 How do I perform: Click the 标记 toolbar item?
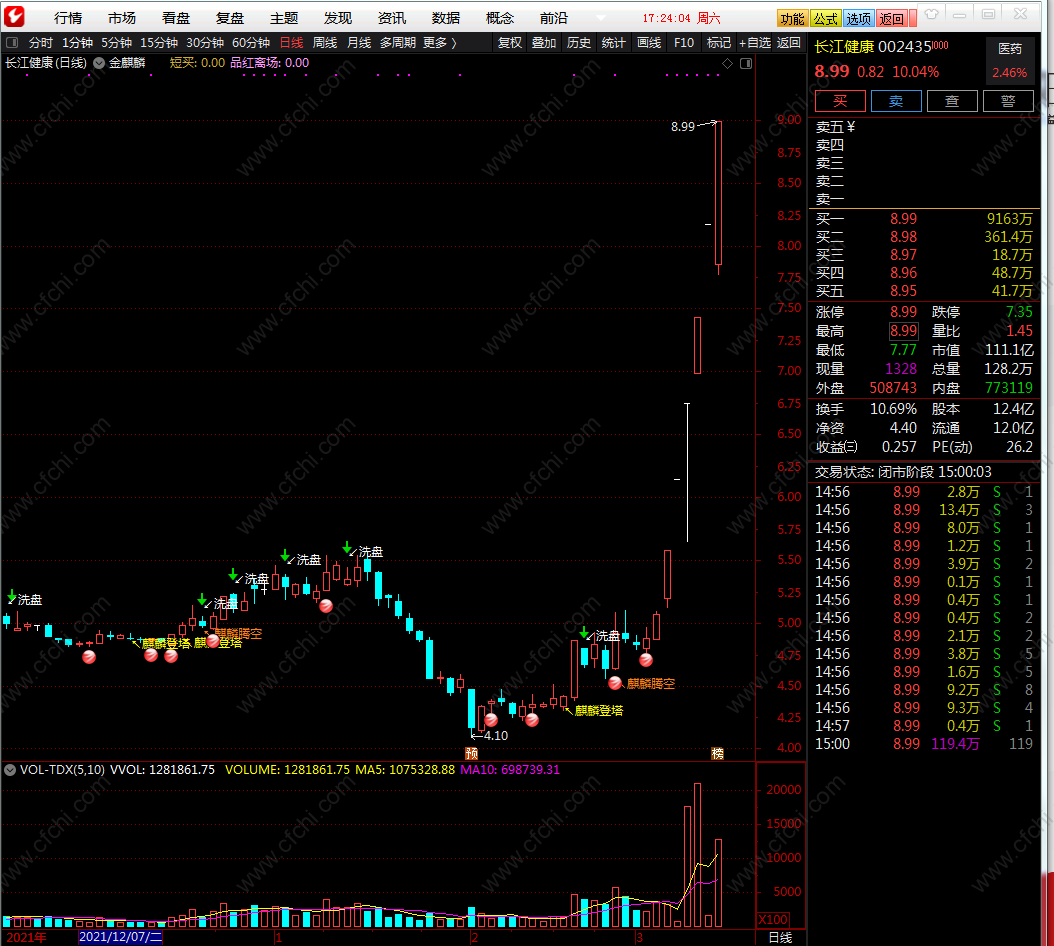coord(719,43)
